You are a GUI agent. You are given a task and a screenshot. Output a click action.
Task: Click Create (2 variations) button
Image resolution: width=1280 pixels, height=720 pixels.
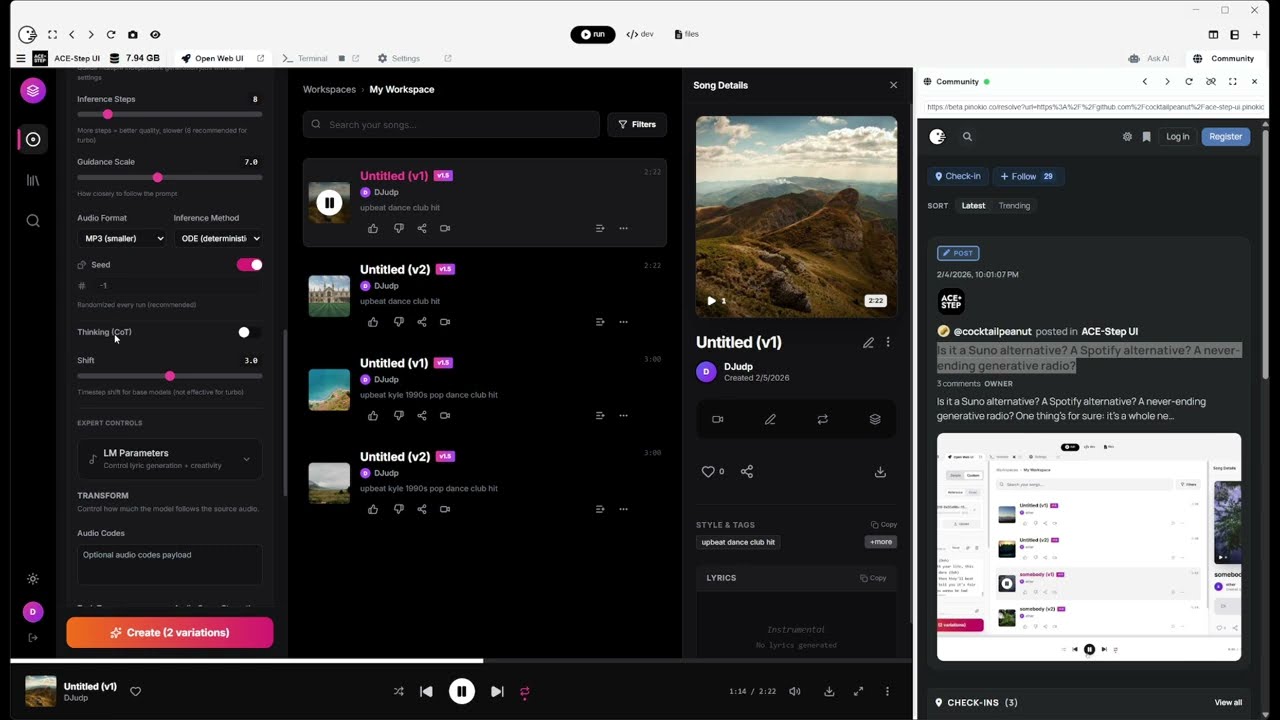click(170, 633)
